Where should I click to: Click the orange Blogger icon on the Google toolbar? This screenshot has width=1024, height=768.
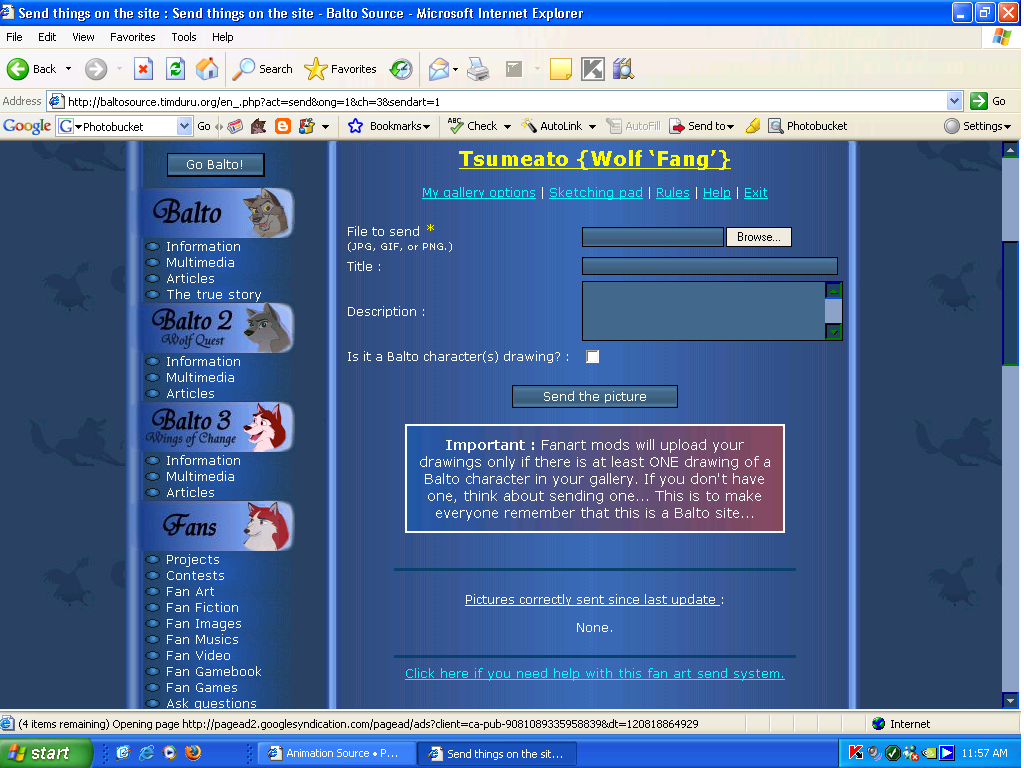coord(283,126)
